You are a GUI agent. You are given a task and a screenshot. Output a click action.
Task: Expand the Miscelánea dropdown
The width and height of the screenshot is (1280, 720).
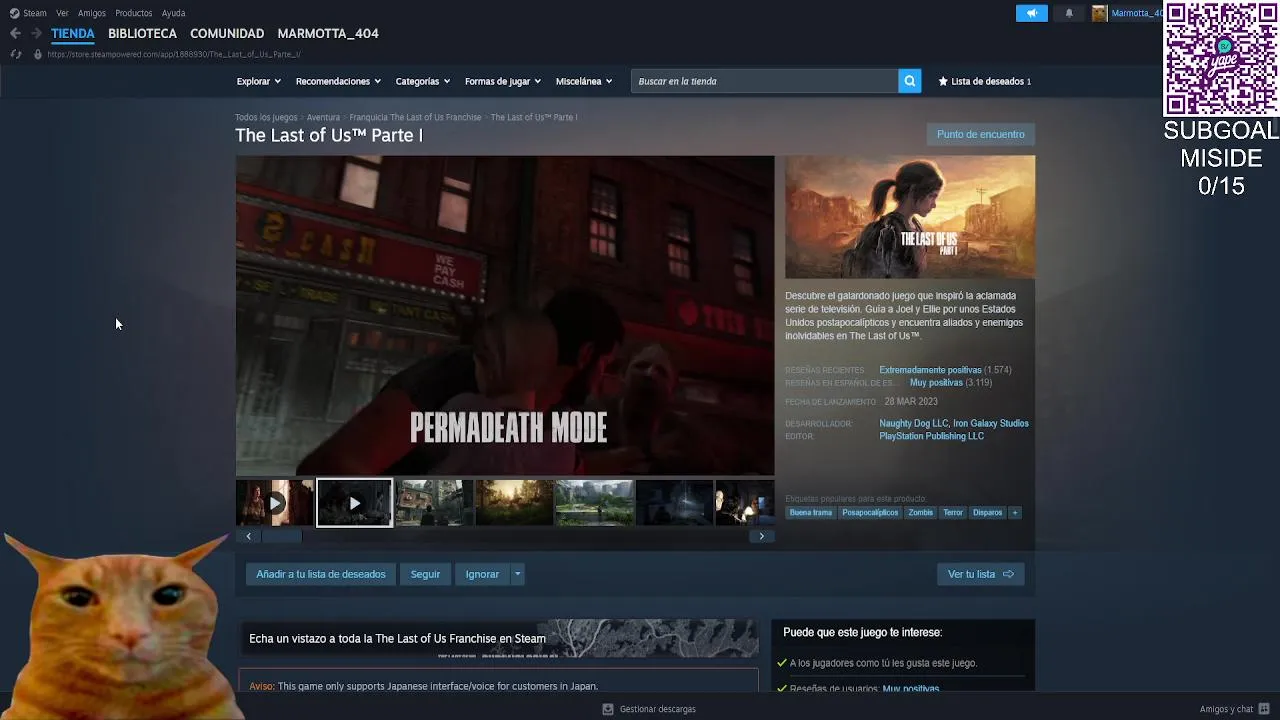pyautogui.click(x=584, y=81)
